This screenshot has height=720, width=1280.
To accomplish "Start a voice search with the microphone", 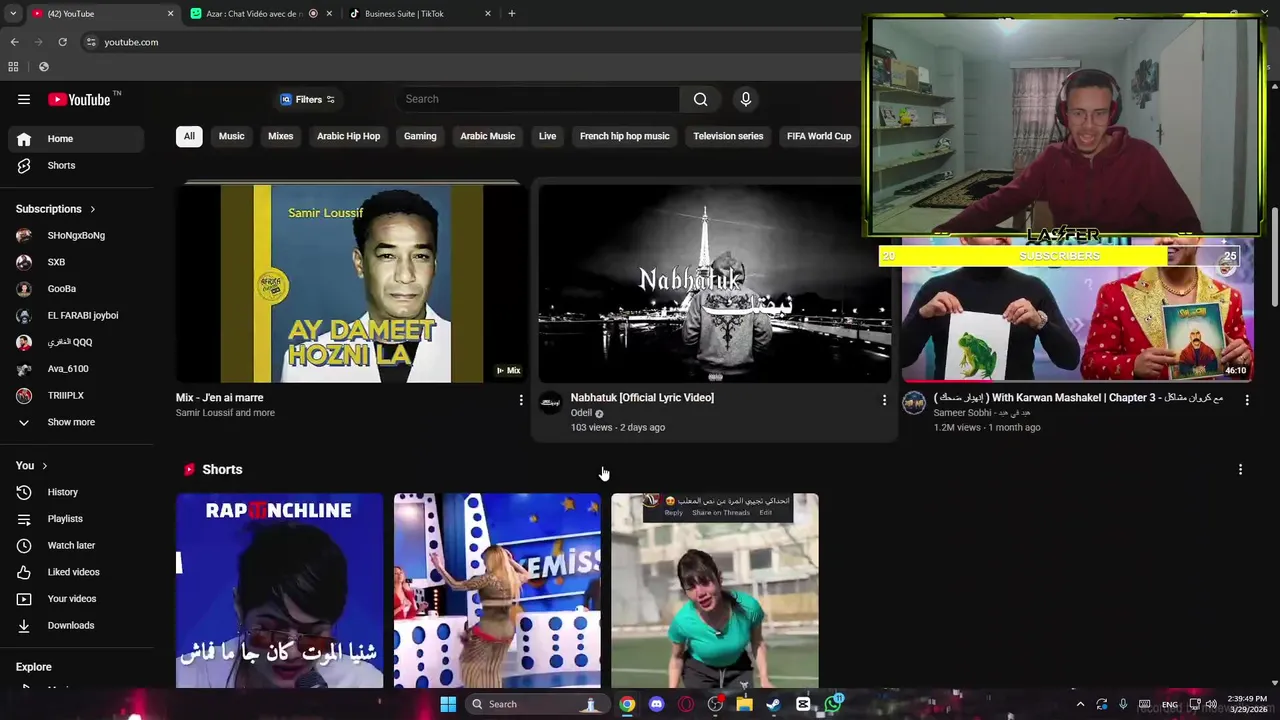I will coord(745,99).
